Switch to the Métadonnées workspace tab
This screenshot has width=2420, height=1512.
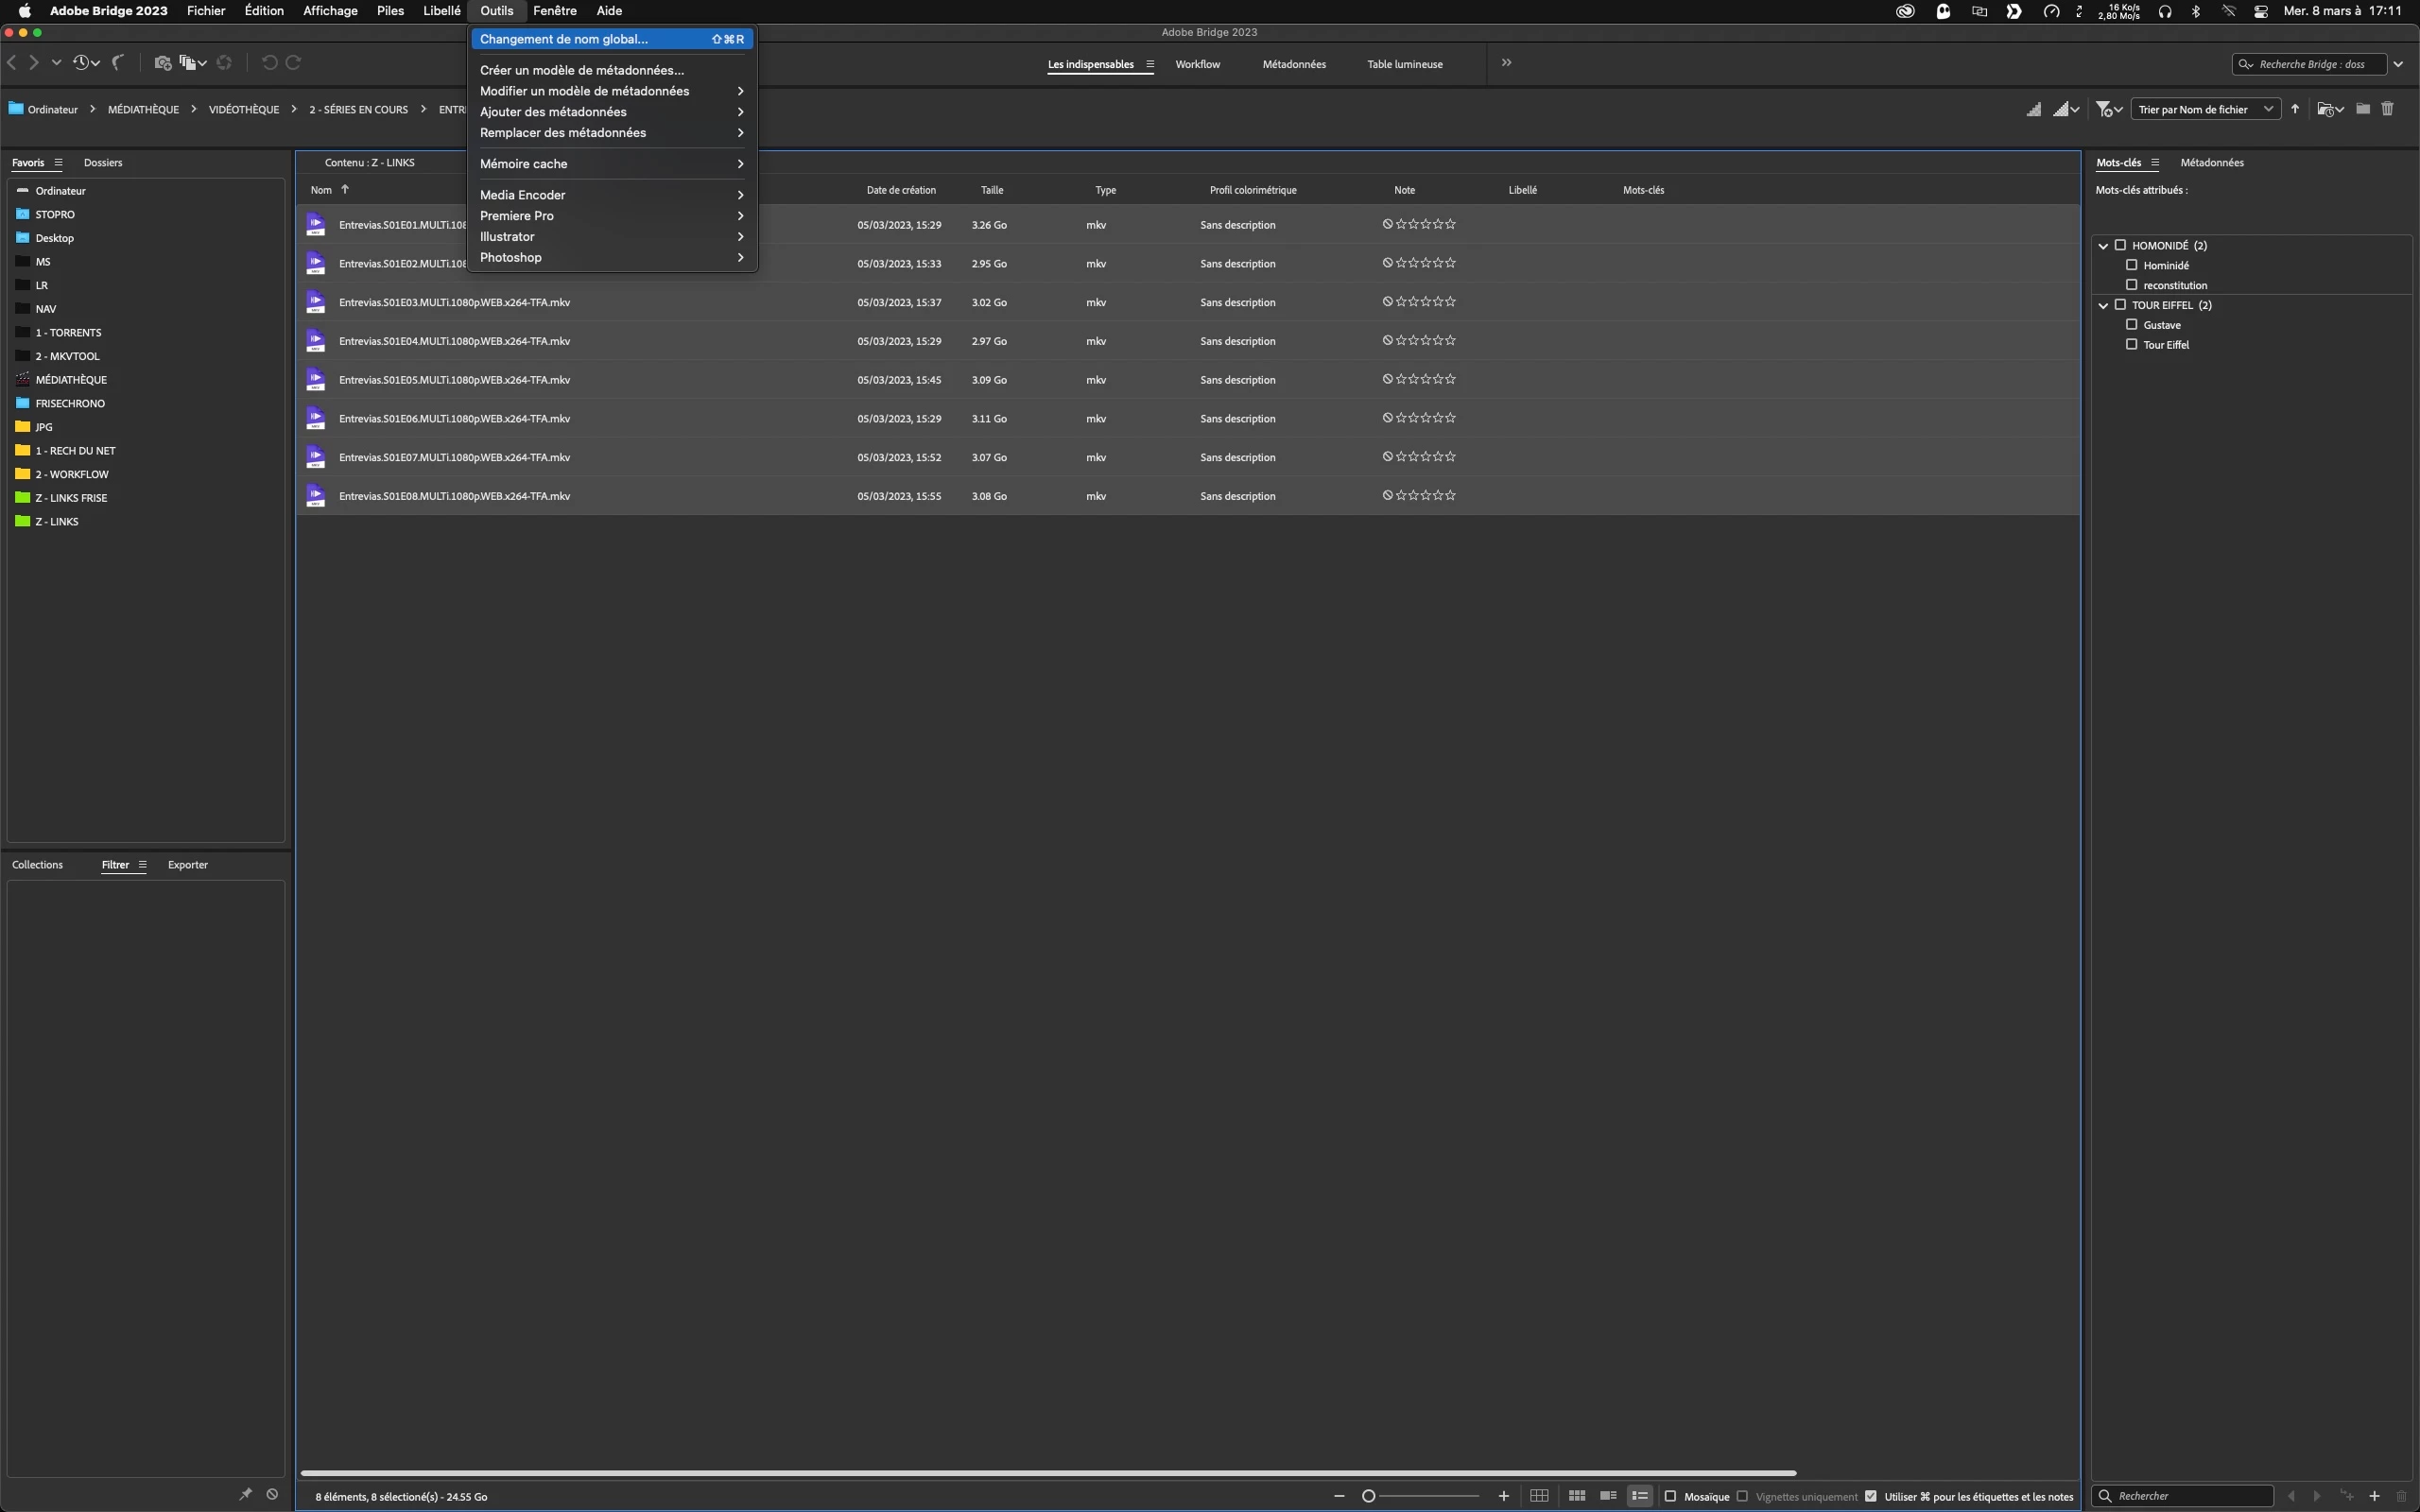[1294, 64]
